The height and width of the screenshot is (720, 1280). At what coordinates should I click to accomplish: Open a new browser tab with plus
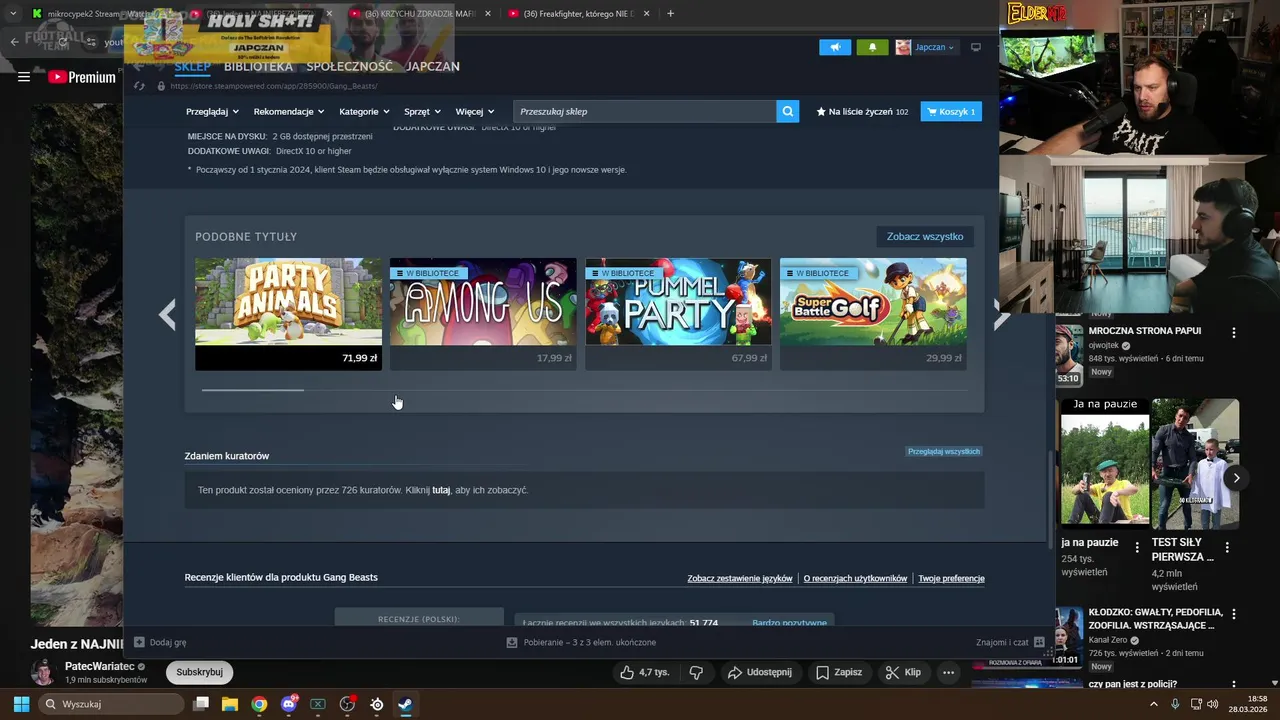point(670,14)
